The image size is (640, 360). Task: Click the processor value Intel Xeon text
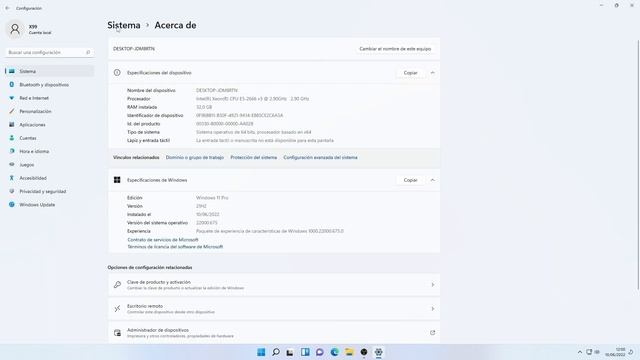click(252, 99)
